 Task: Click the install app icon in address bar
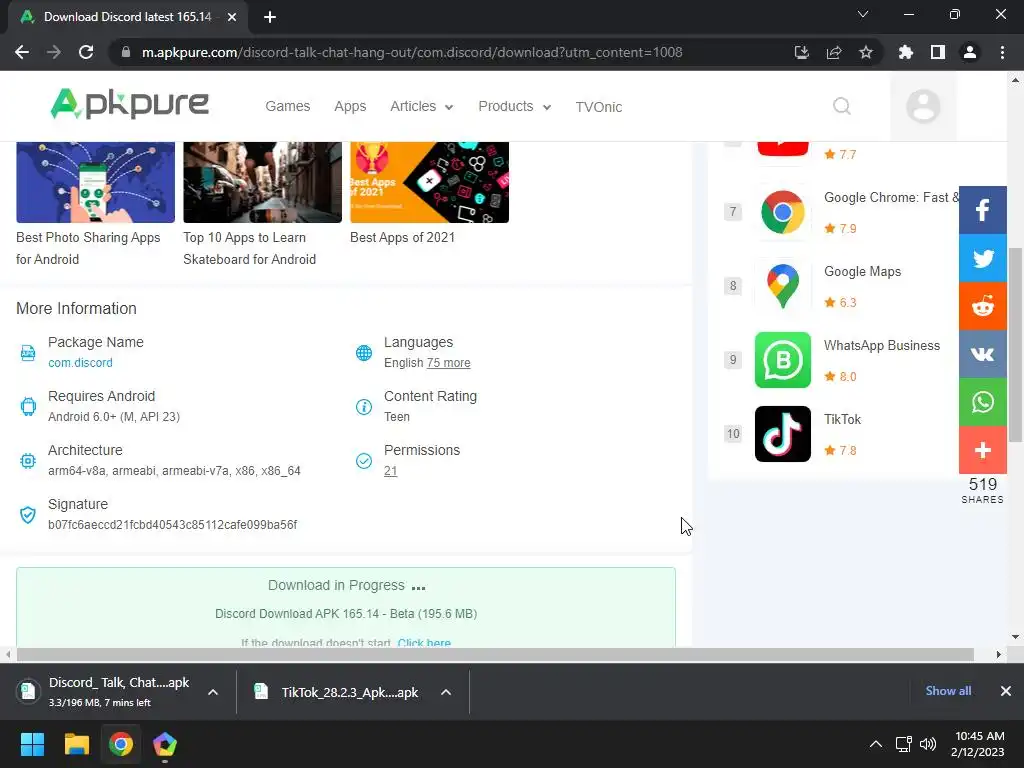coord(801,52)
